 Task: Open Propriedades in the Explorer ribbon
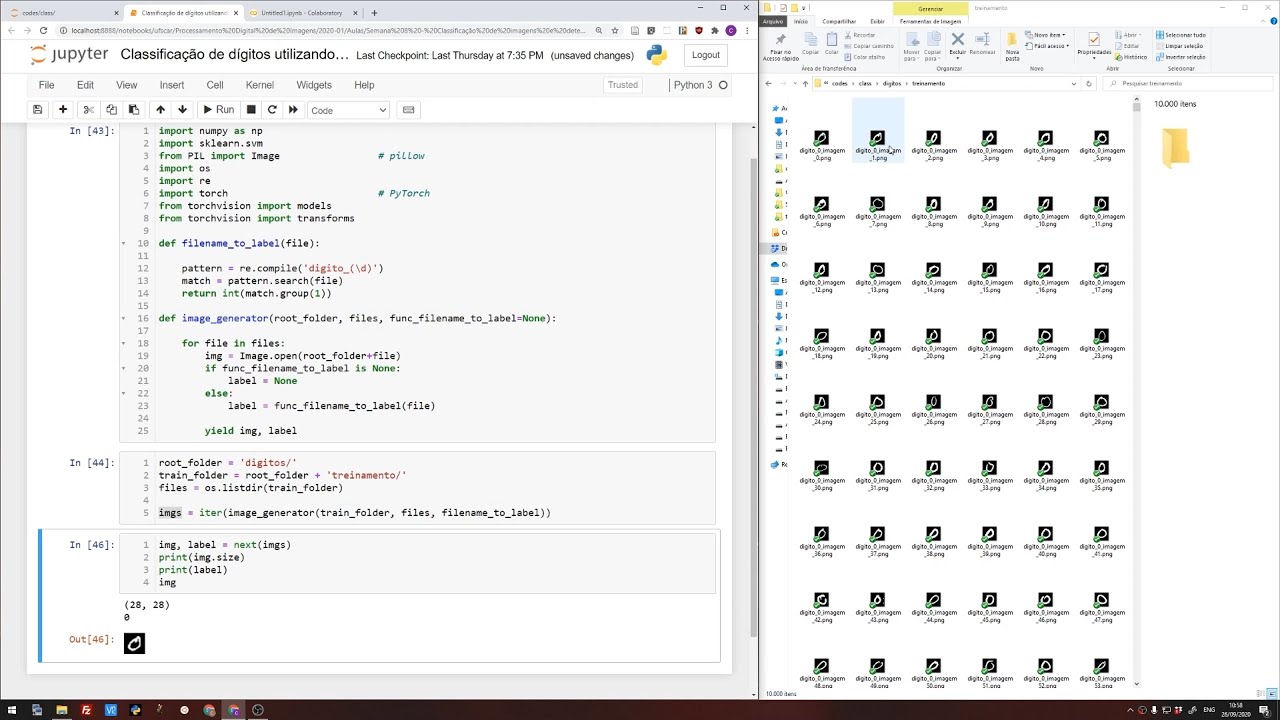[x=1094, y=44]
